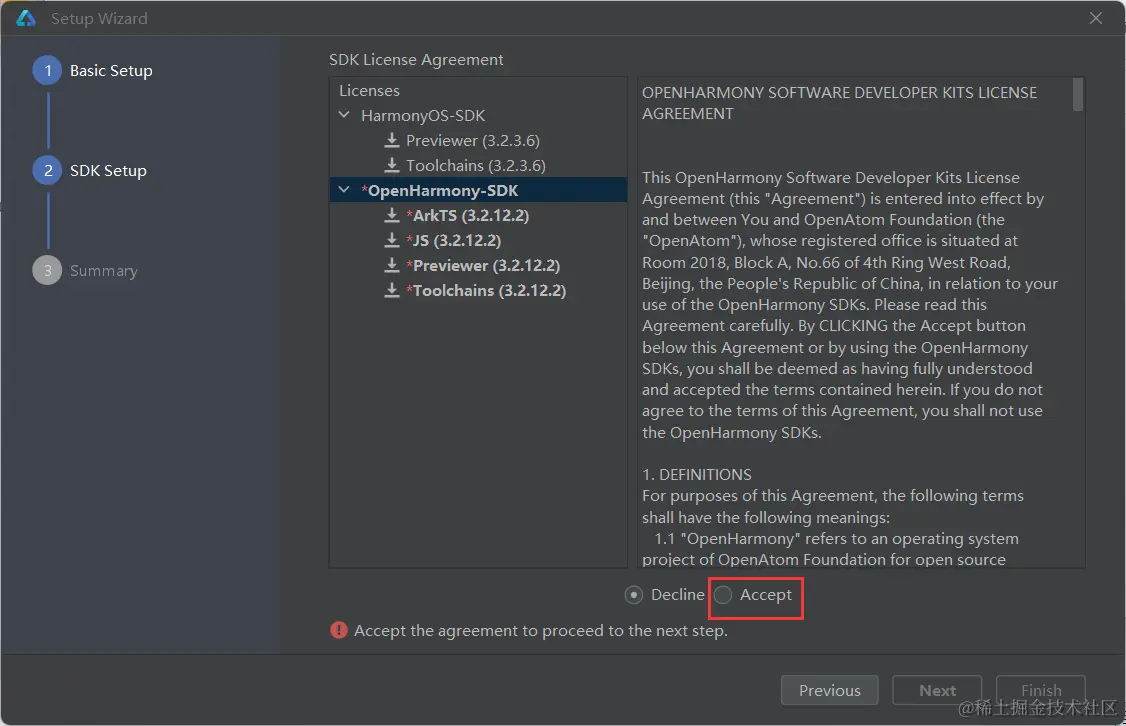
Task: Click the Next button
Action: (x=937, y=690)
